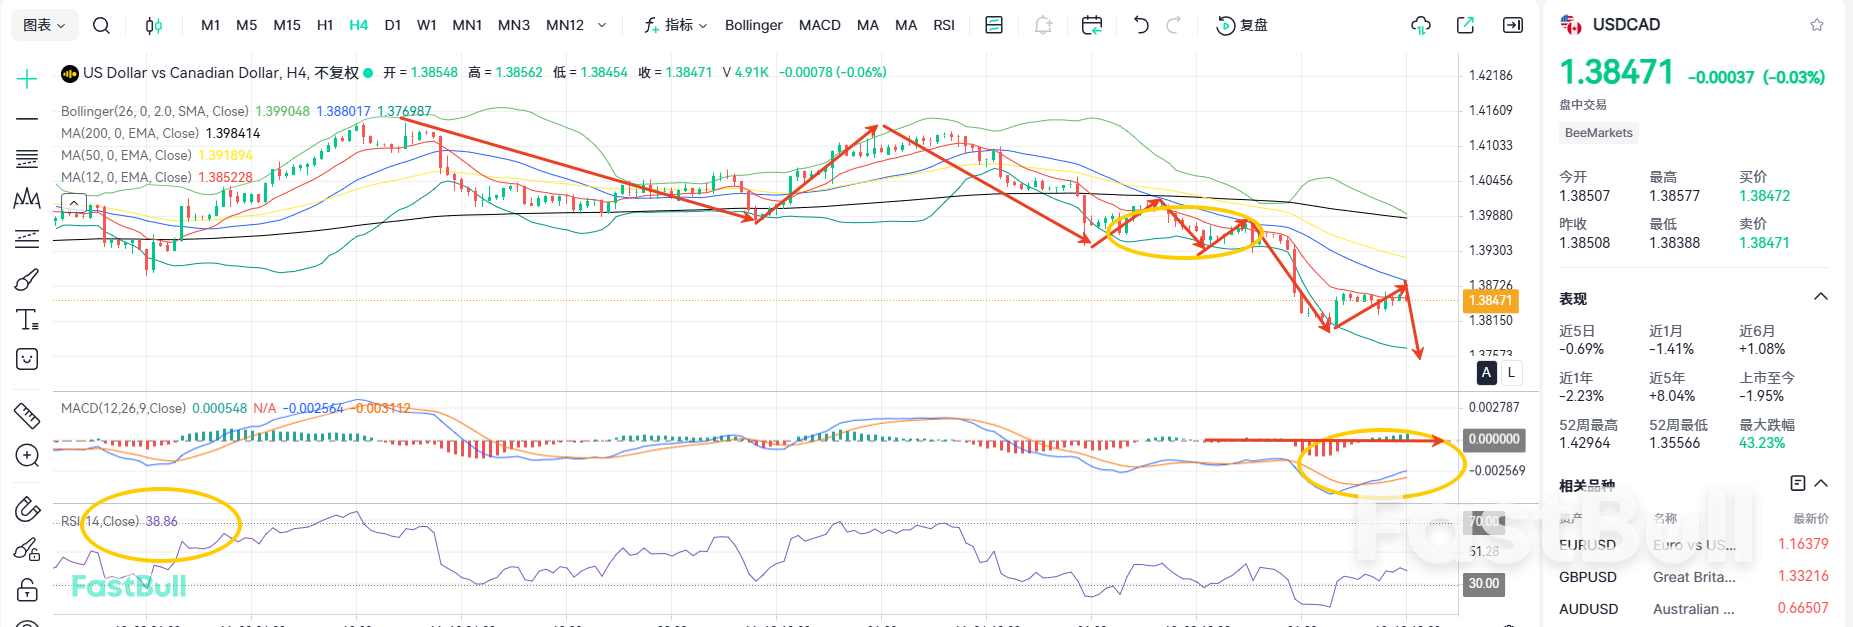Image resolution: width=1853 pixels, height=627 pixels.
Task: Click the current price label 1.38471 on axis
Action: [1490, 300]
